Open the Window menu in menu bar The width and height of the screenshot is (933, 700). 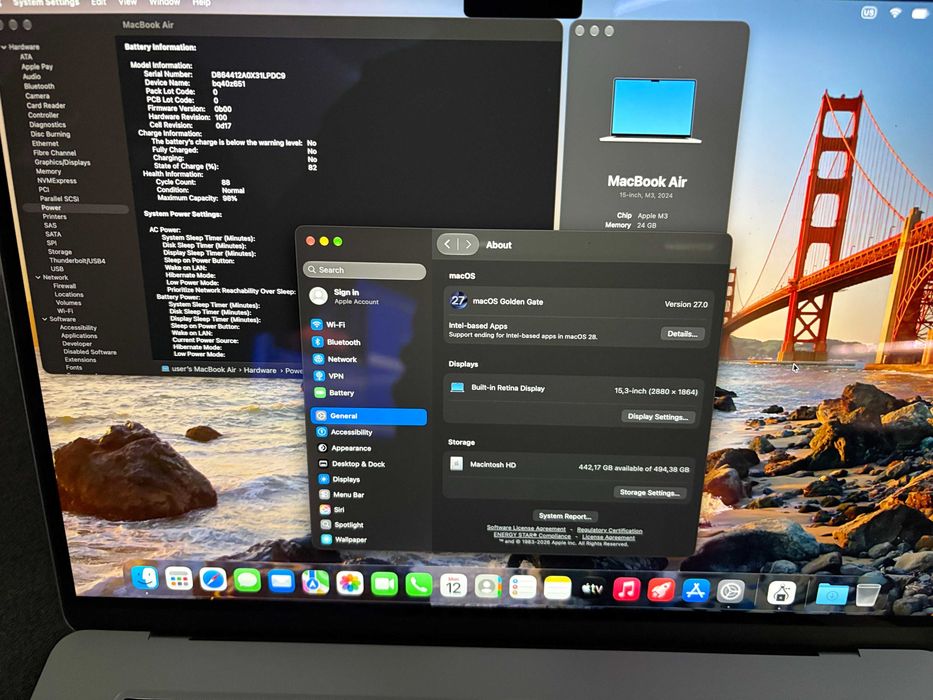164,3
